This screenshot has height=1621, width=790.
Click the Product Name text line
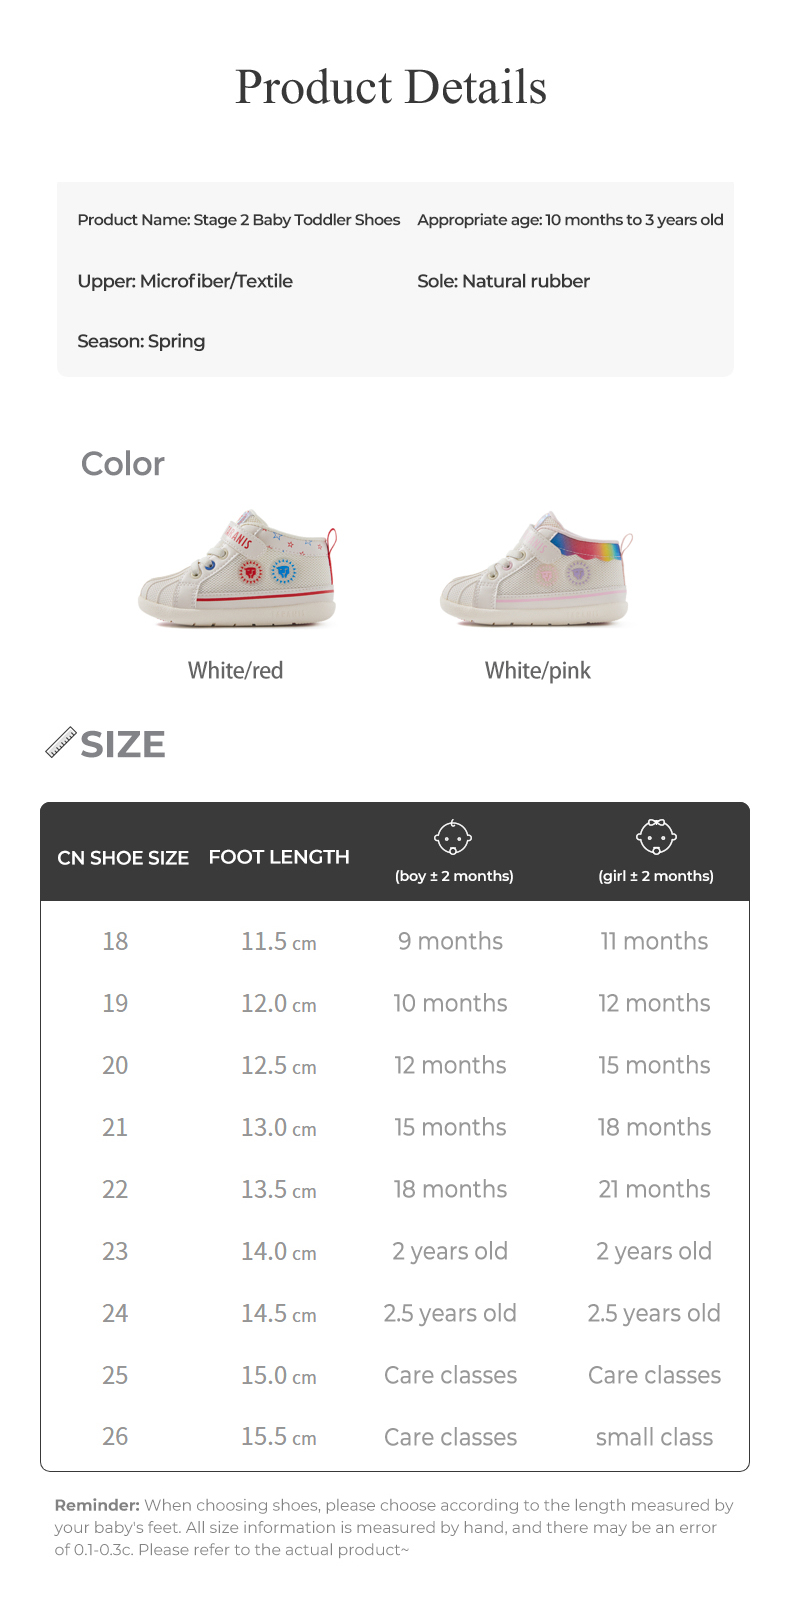[x=239, y=220]
